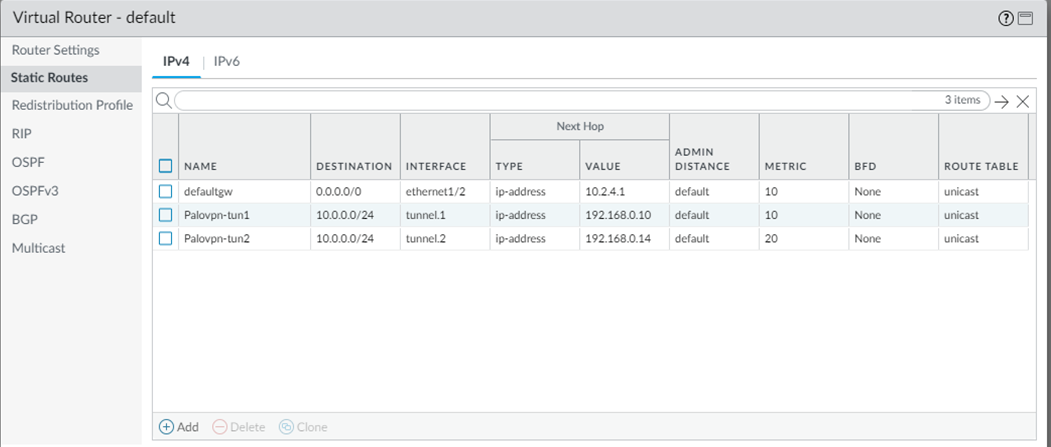Check the Palovpn-tun1 route checkbox

pyautogui.click(x=166, y=215)
